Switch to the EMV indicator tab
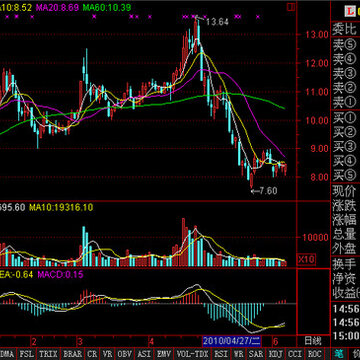This screenshot has height=360, width=360. point(164,354)
